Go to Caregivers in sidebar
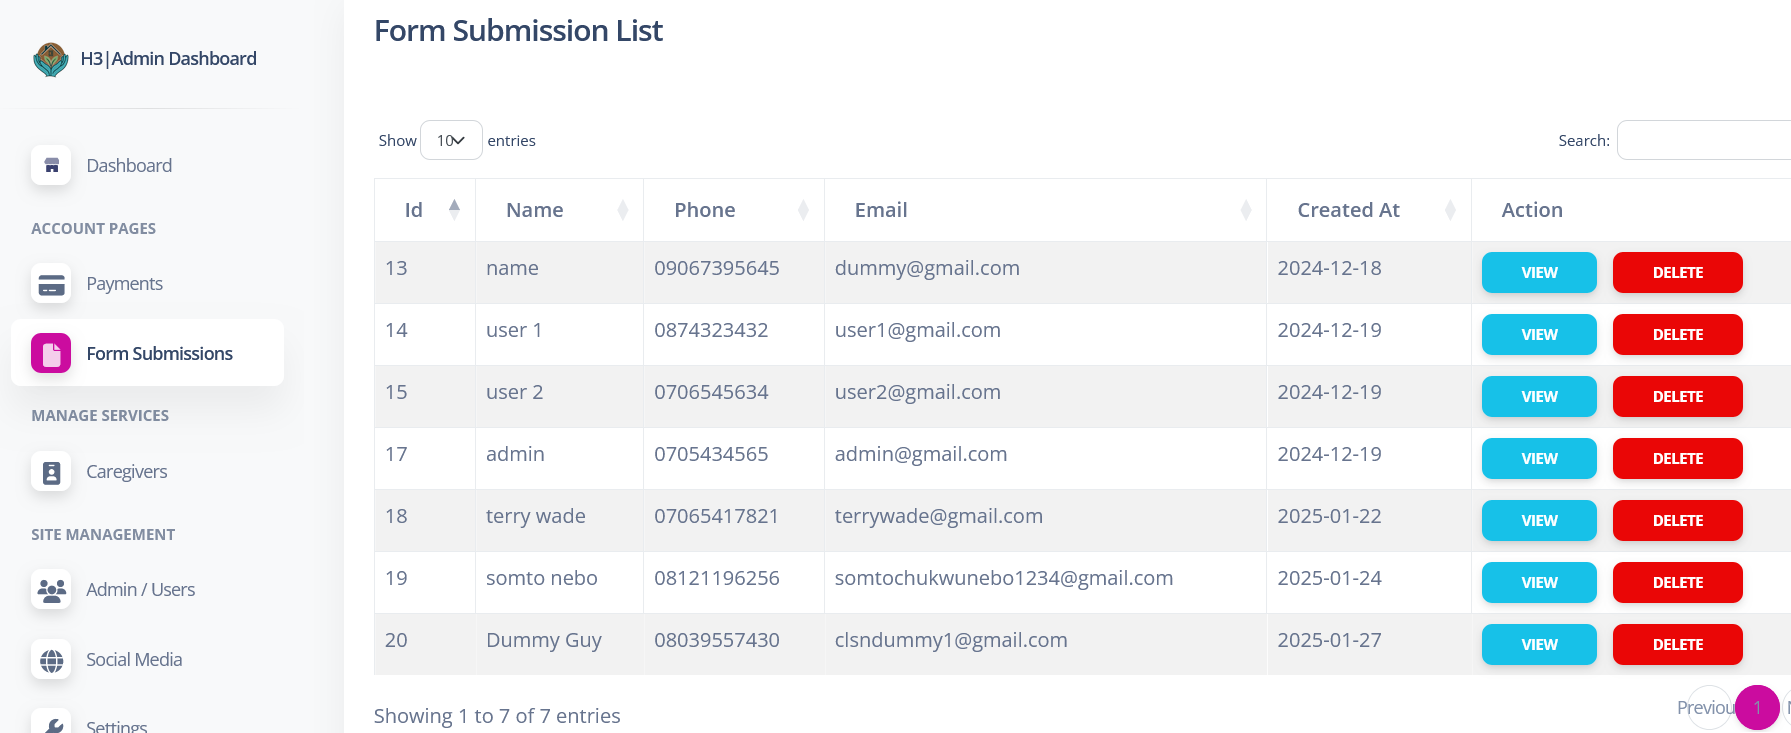1791x733 pixels. [x=126, y=472]
